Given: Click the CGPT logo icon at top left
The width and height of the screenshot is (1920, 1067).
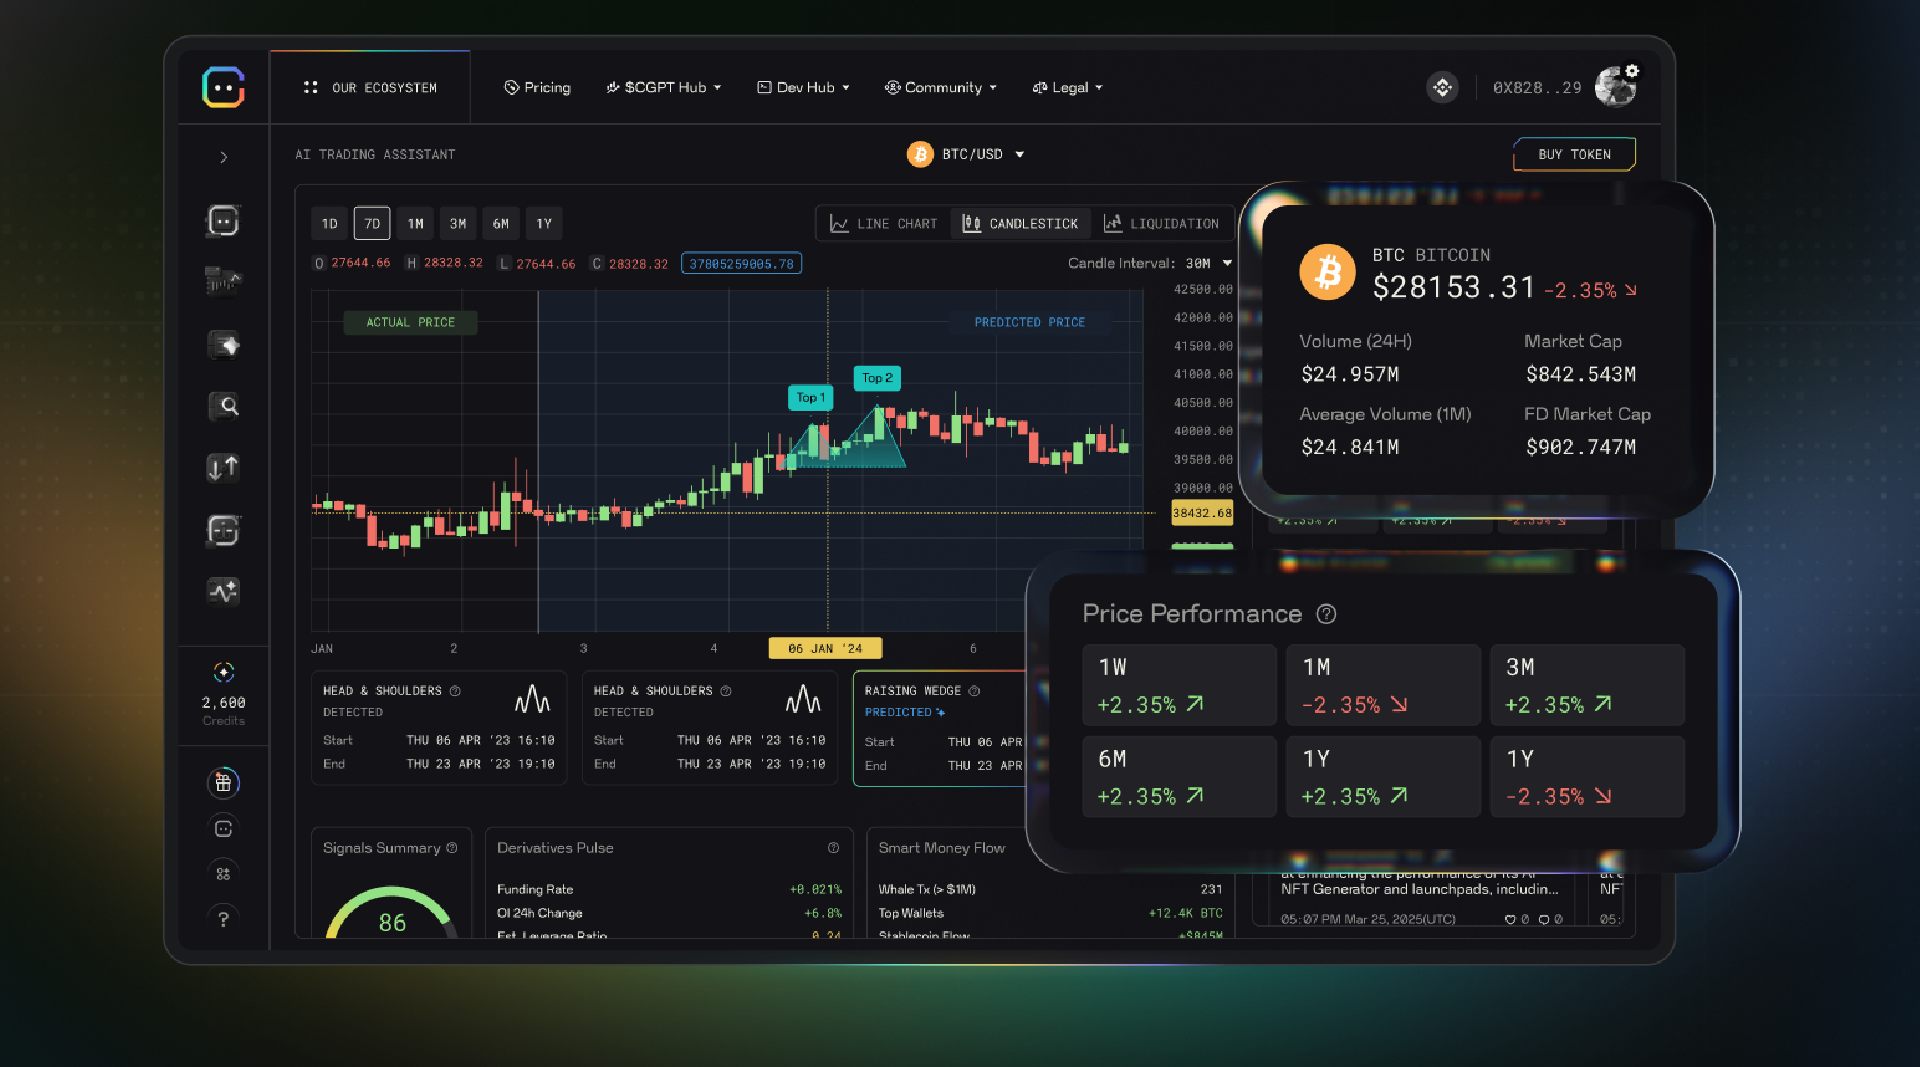Looking at the screenshot, I should 223,87.
